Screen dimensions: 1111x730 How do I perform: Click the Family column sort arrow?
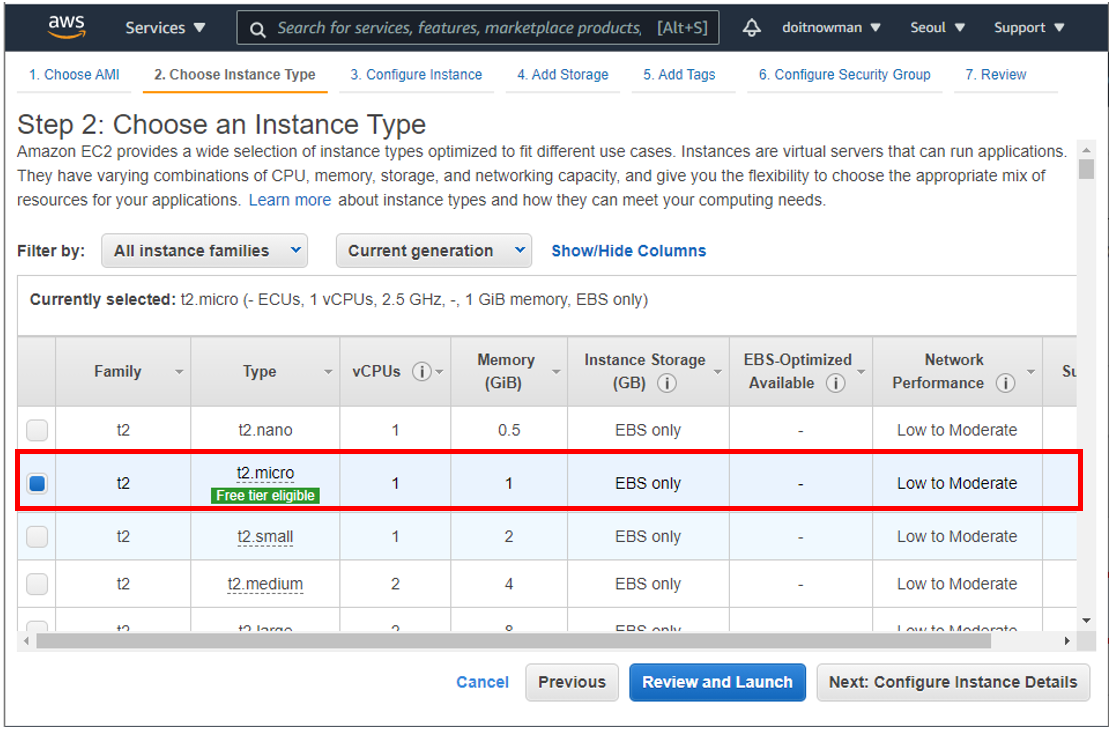tap(179, 372)
